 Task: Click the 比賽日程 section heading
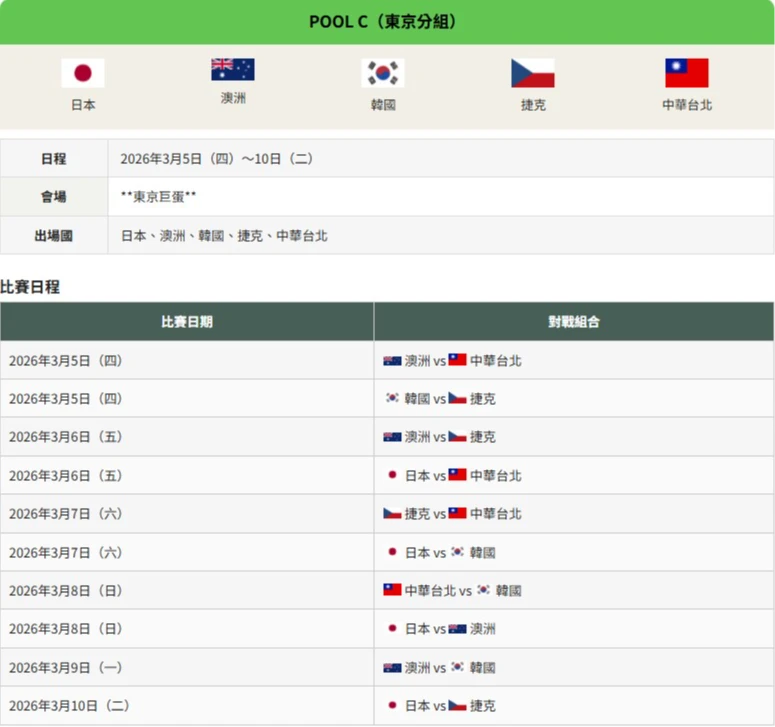30,286
